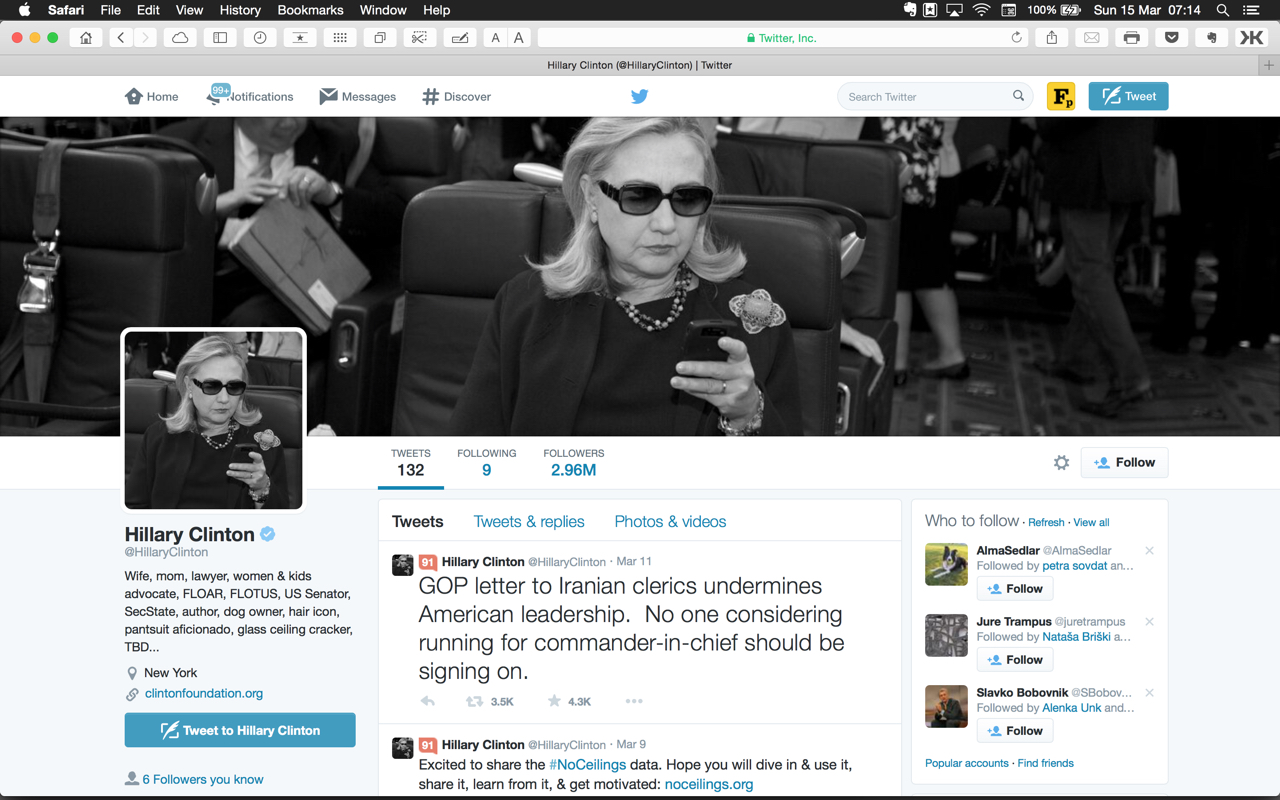Open iCloud tabs cloud icon
The width and height of the screenshot is (1280, 800).
point(180,38)
